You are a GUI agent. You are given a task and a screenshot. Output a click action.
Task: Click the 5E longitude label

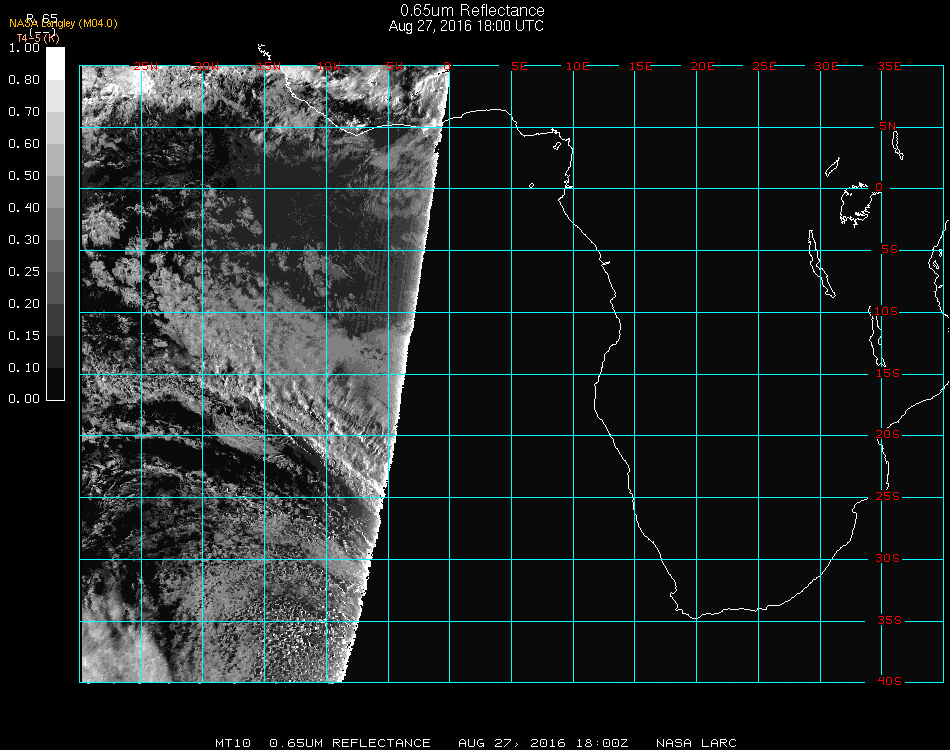pos(519,66)
